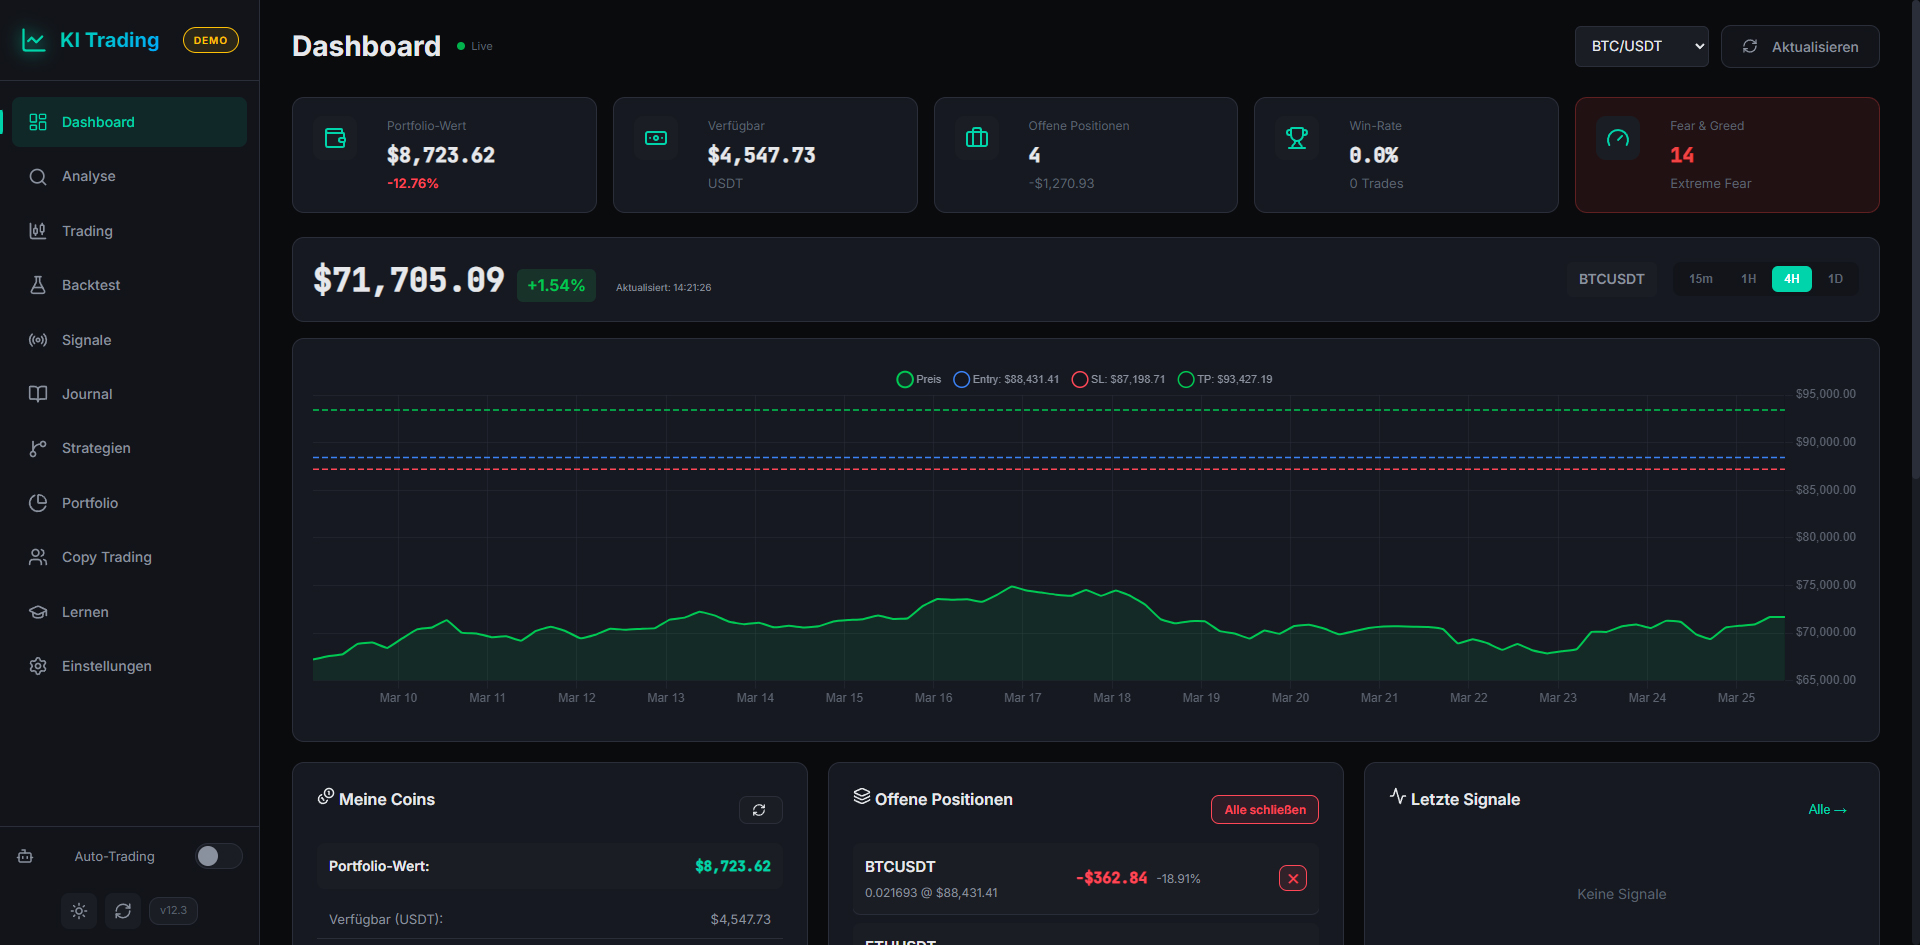Viewport: 1920px width, 945px height.
Task: Close the BTCUSDT position with red X
Action: [x=1292, y=878]
